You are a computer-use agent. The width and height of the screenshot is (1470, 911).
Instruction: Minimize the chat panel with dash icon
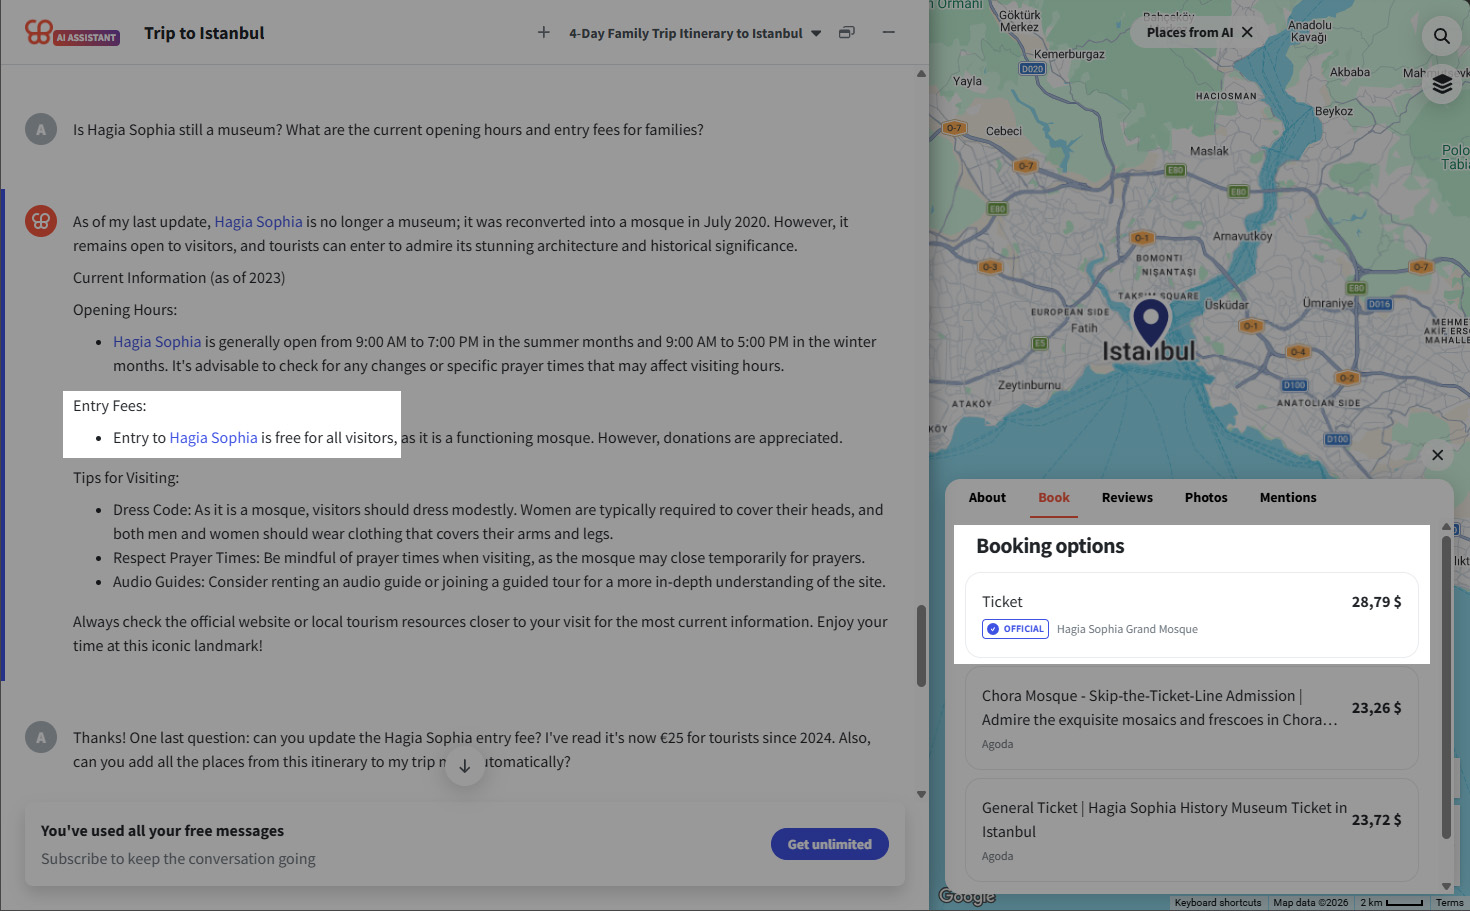pyautogui.click(x=888, y=32)
